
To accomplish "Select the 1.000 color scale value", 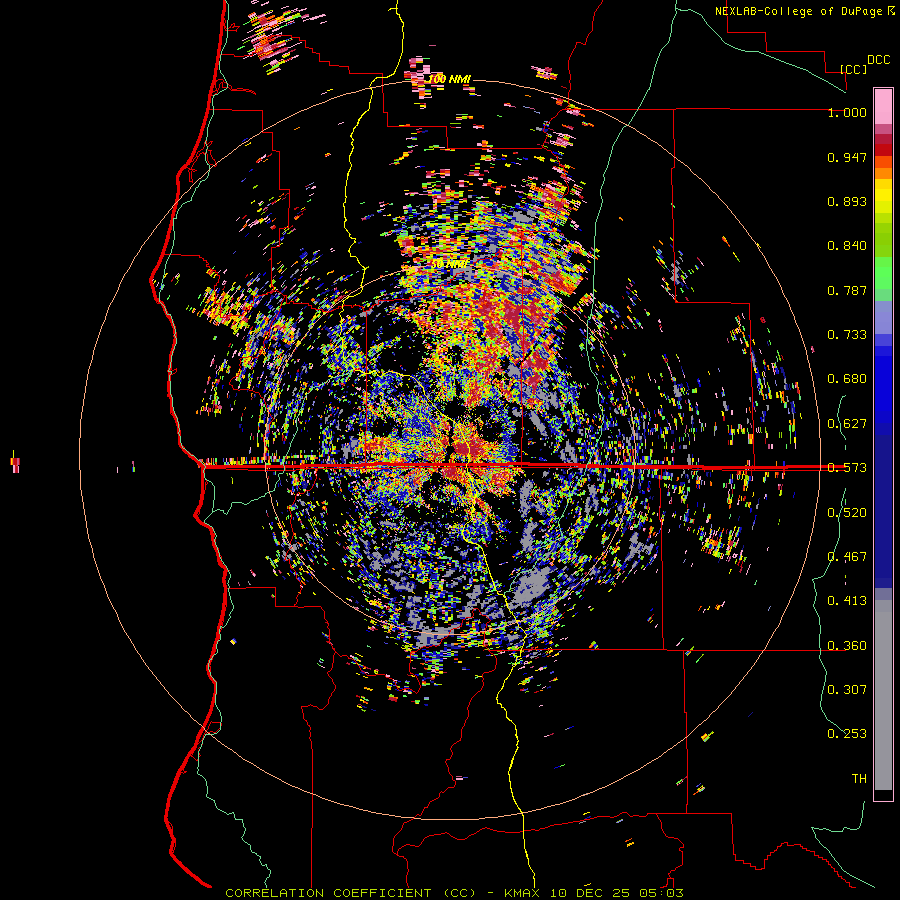I will point(847,112).
